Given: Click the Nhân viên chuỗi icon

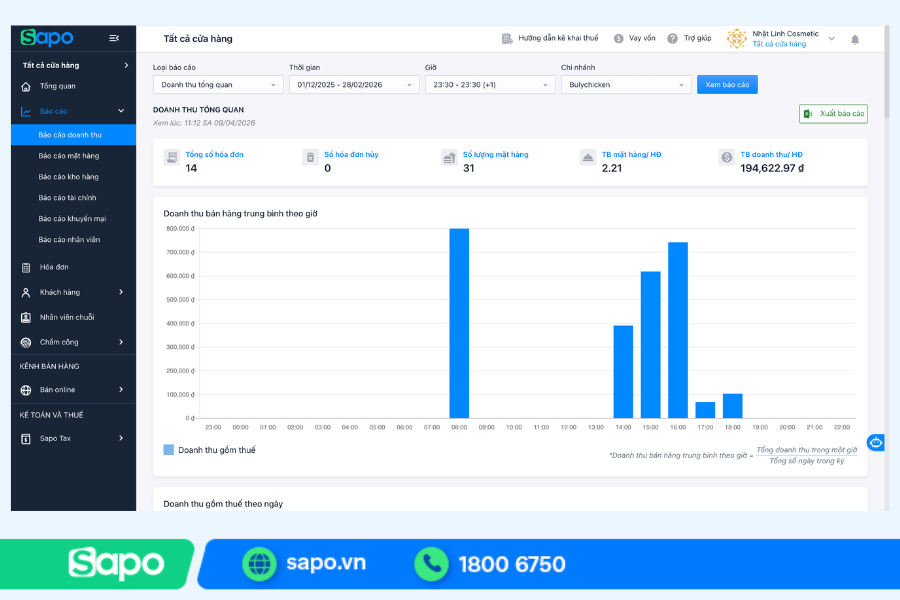Looking at the screenshot, I should [x=26, y=317].
